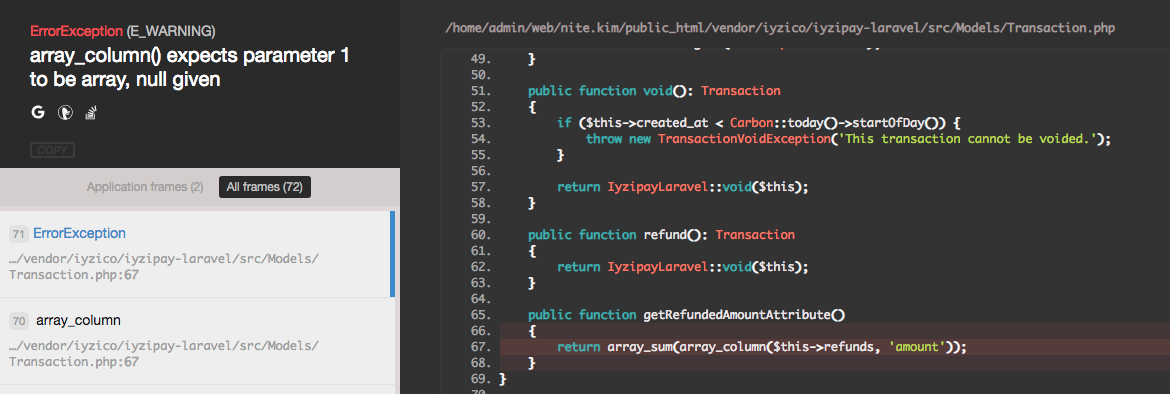This screenshot has height=394, width=1170.
Task: Search the error on Google icon
Action: pyautogui.click(x=38, y=113)
